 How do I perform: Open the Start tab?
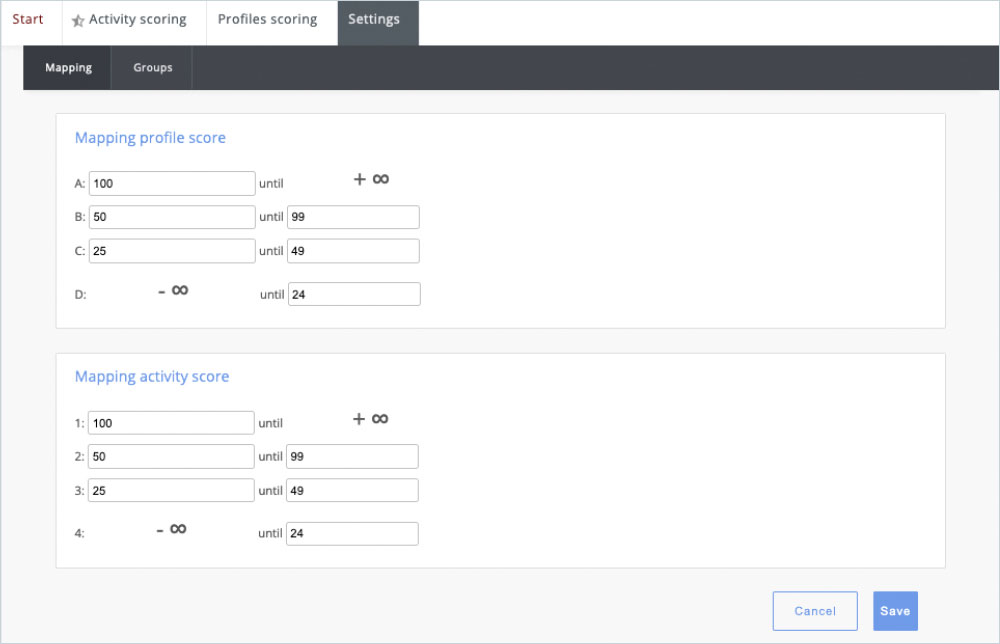click(28, 20)
